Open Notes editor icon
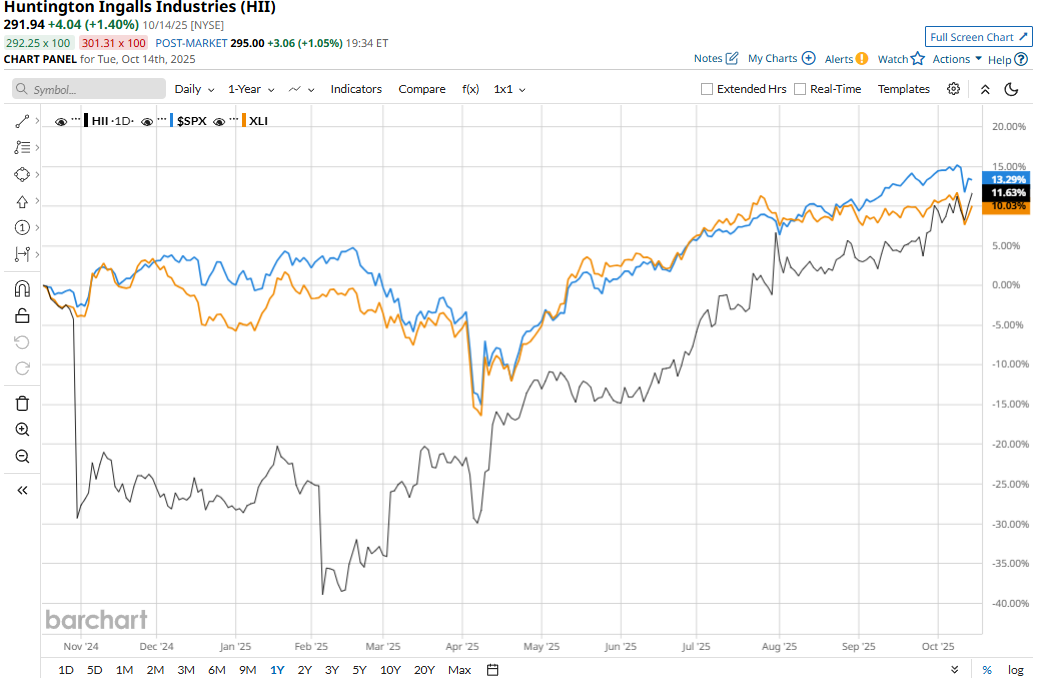 coord(731,58)
